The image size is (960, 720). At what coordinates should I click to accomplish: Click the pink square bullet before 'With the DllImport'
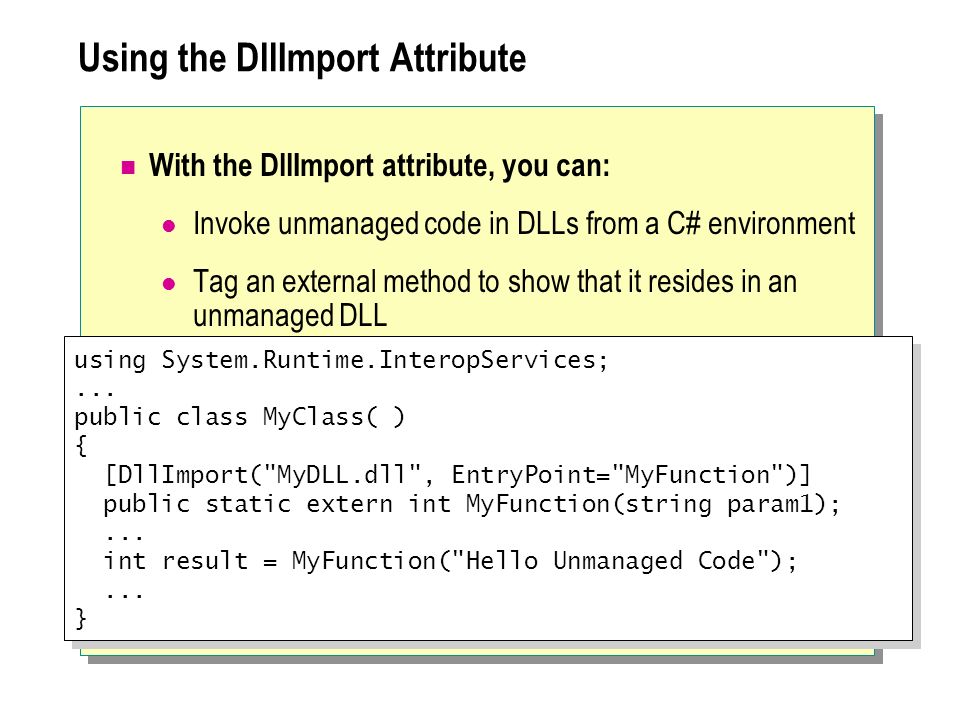point(128,168)
